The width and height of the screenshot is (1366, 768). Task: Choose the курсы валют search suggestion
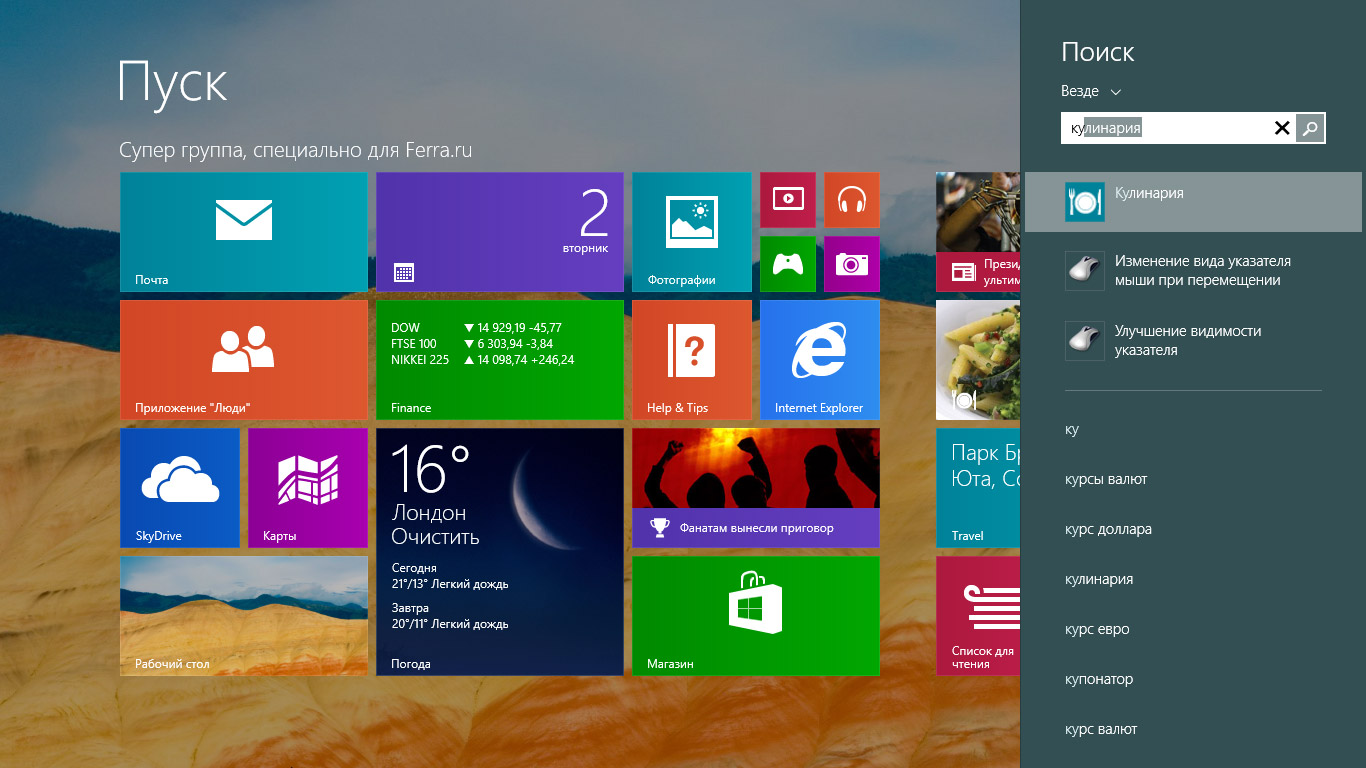pos(1106,479)
